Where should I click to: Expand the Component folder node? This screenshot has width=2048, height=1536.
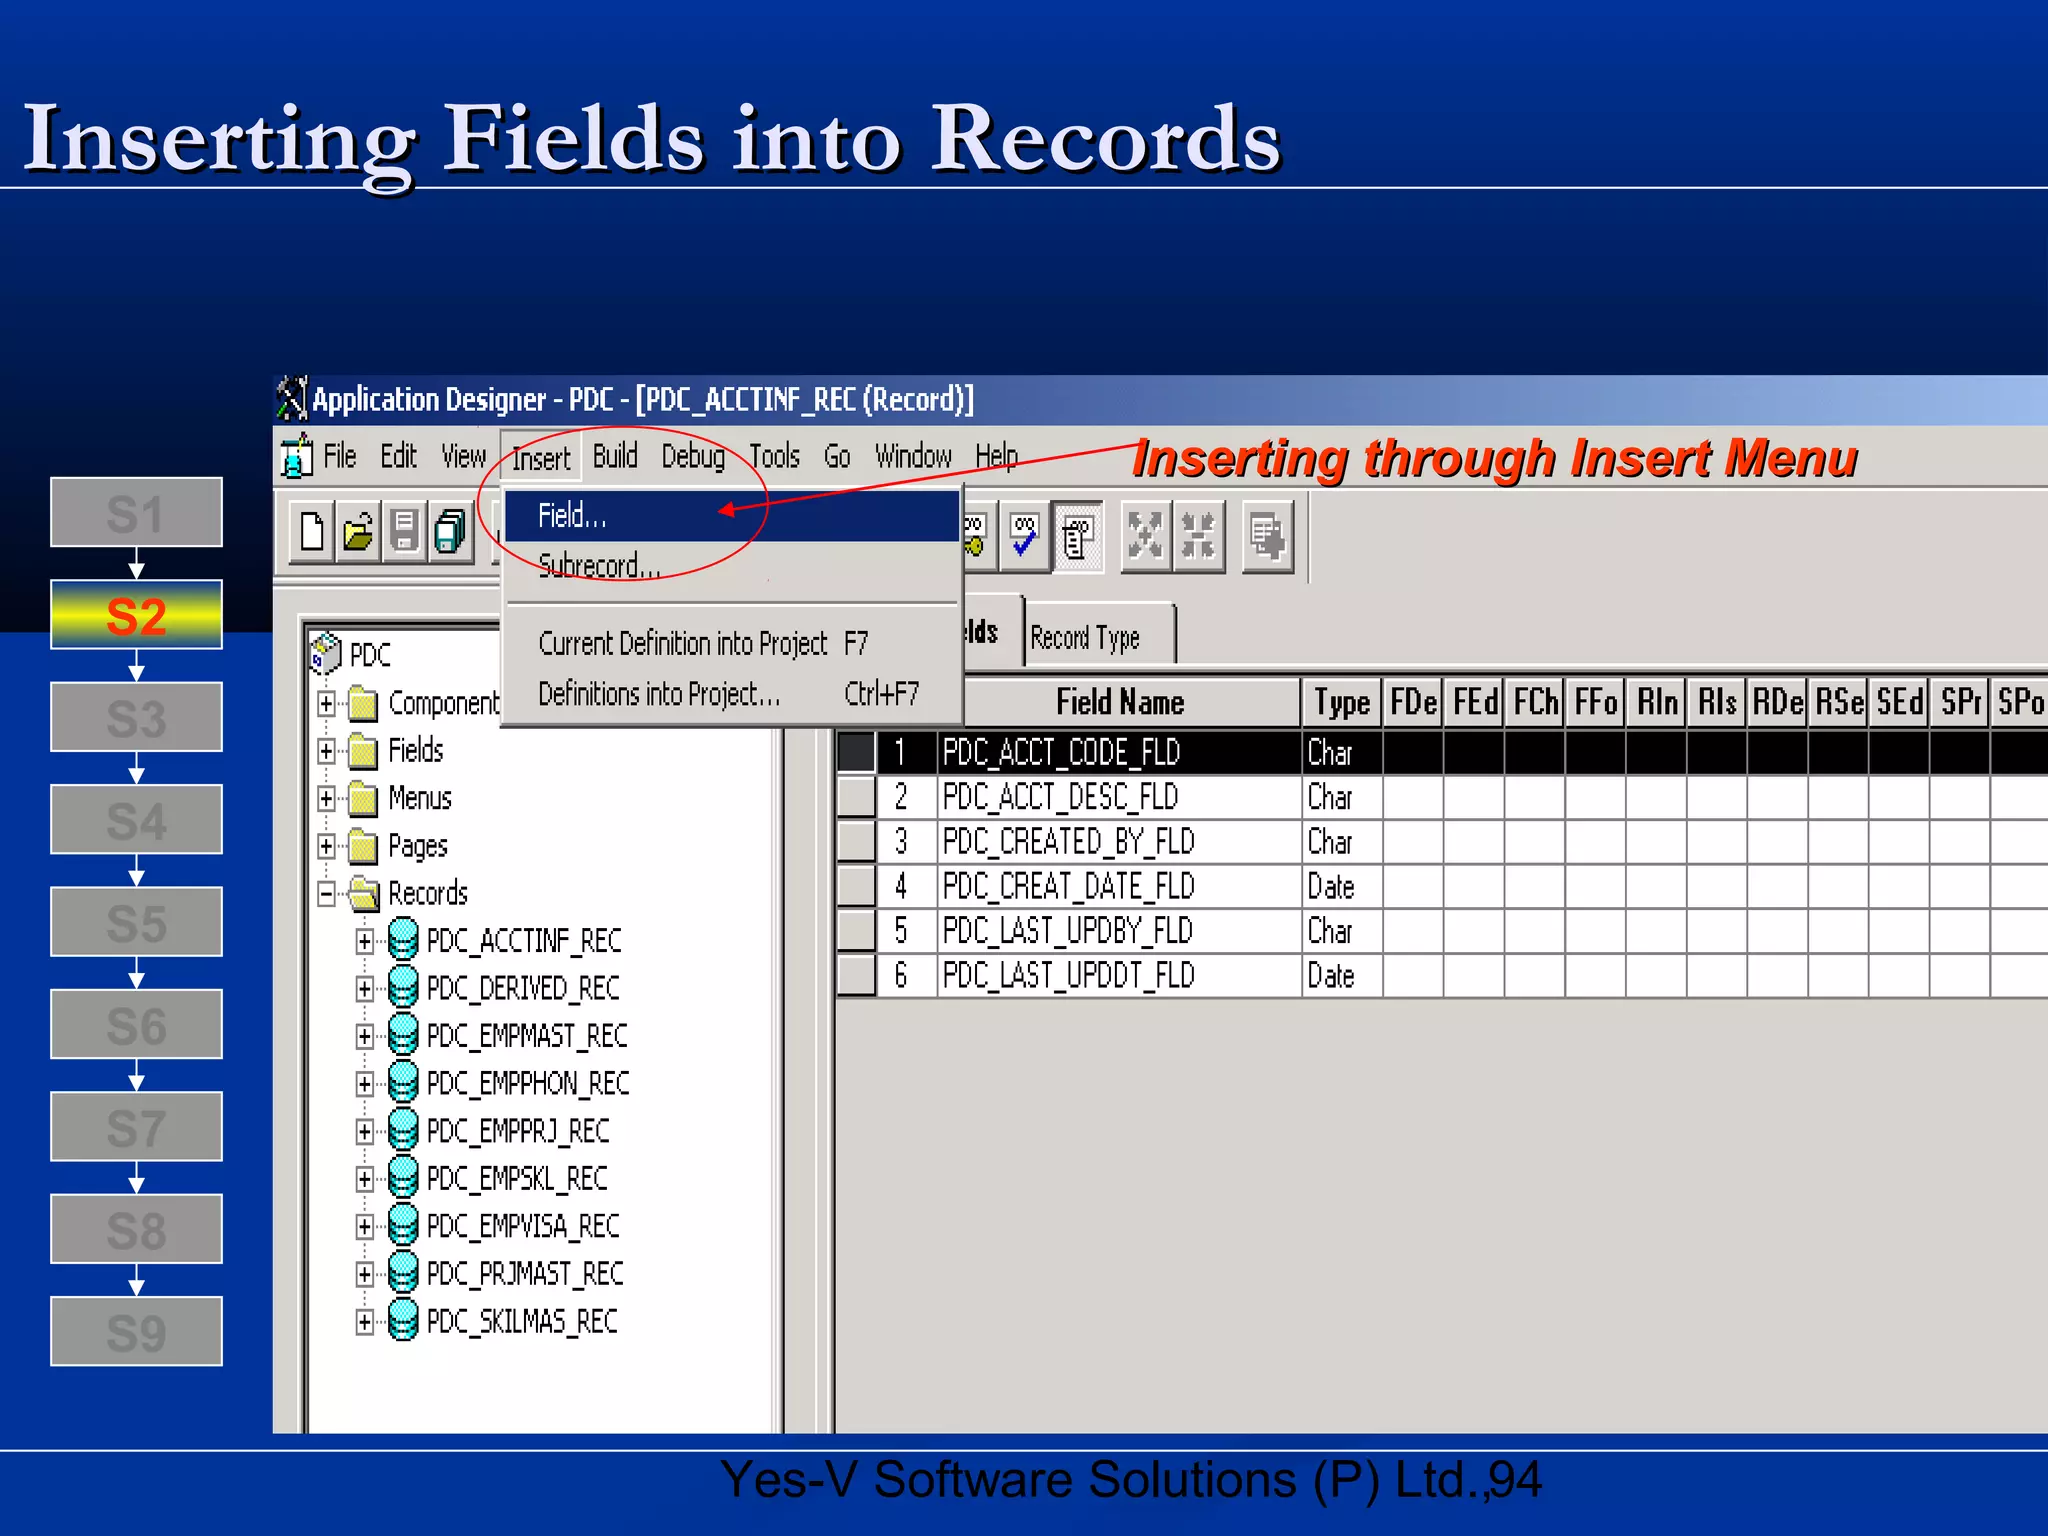click(326, 703)
